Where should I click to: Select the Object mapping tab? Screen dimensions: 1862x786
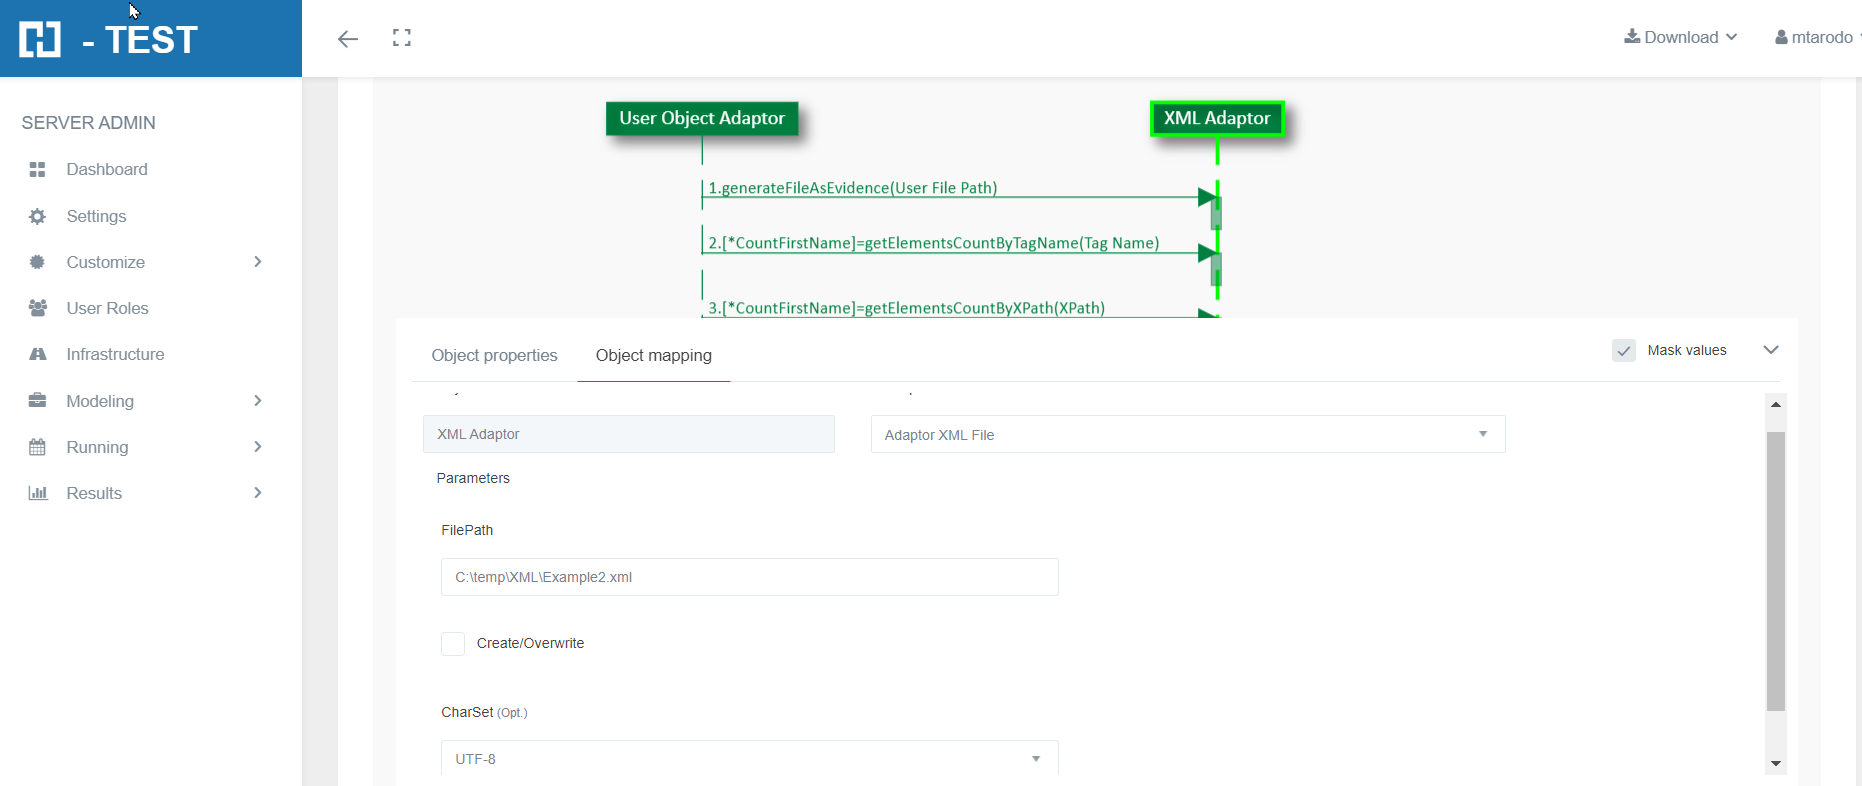pos(654,356)
